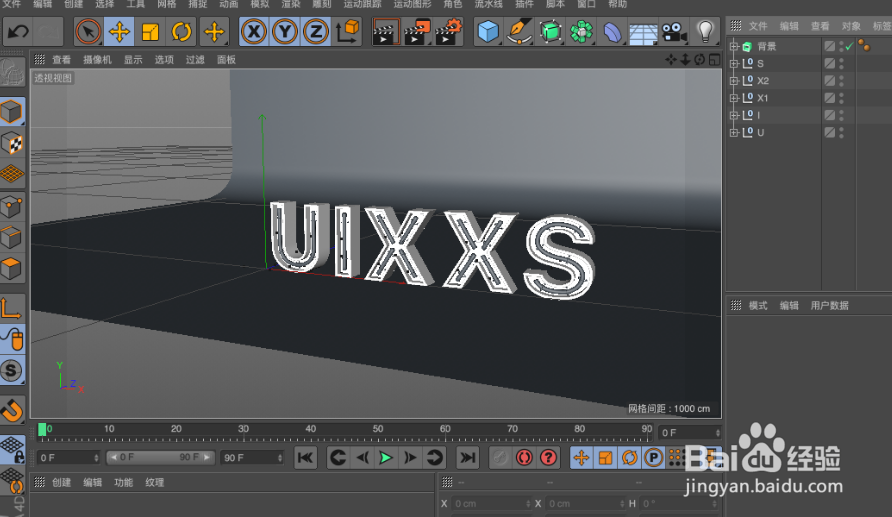The image size is (892, 517).
Task: Open the 对象 menu in object manager
Action: [x=852, y=26]
